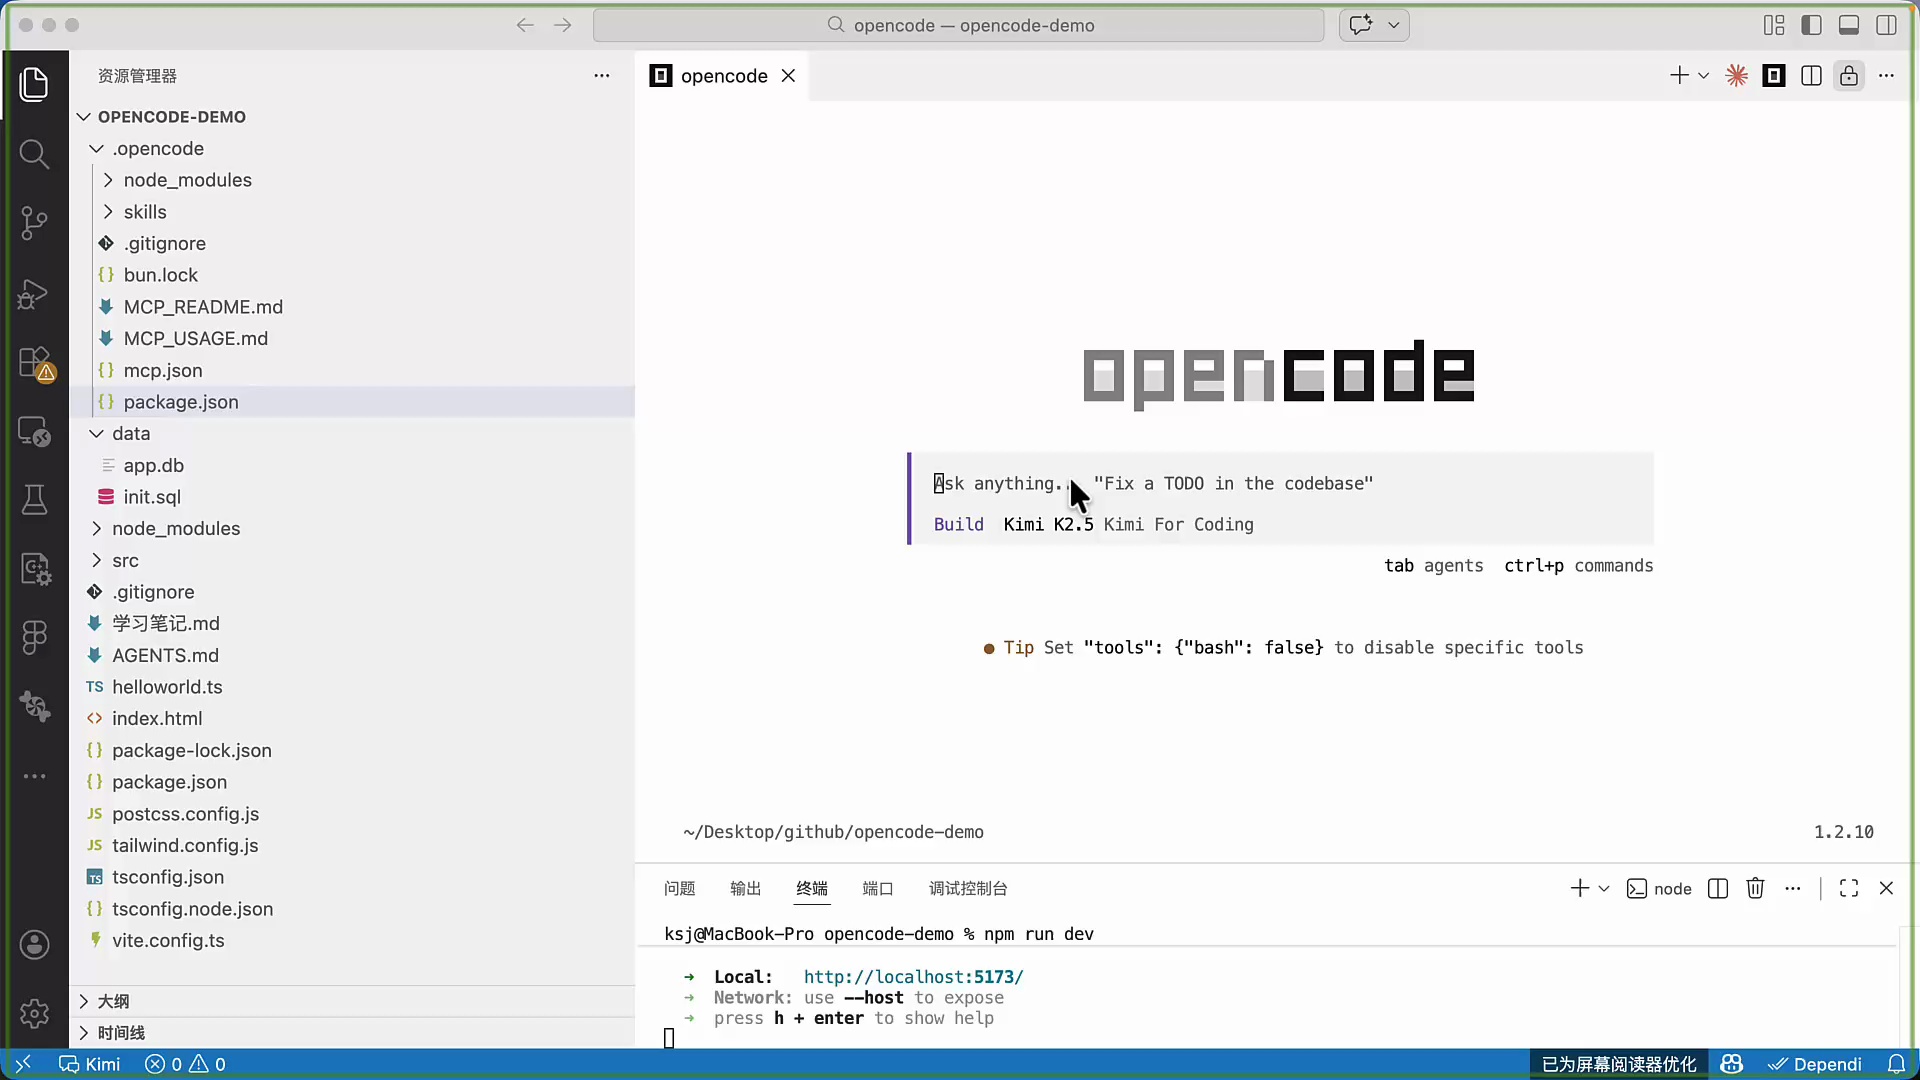Viewport: 1920px width, 1080px height.
Task: Kill the terminal with trash icon
Action: (x=1755, y=888)
